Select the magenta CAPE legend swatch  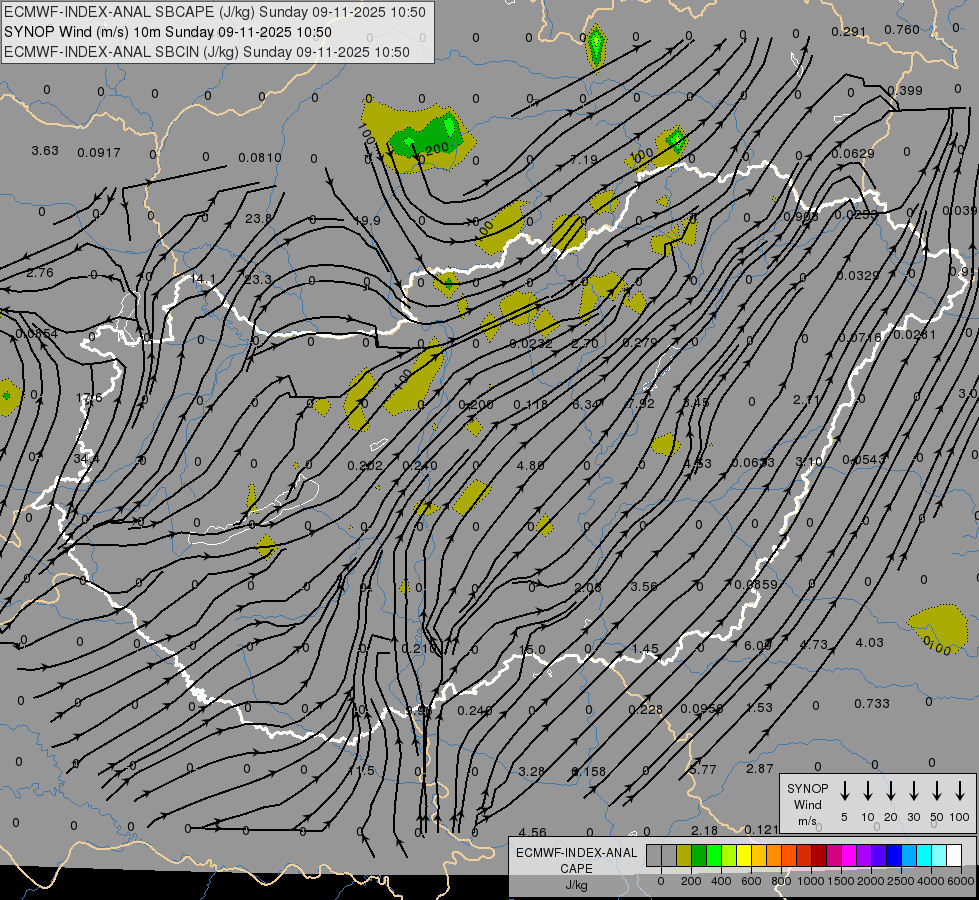coord(849,856)
